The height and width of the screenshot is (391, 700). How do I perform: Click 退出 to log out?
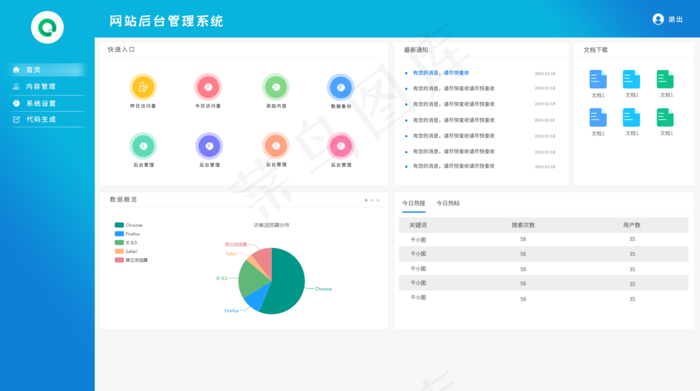point(675,19)
